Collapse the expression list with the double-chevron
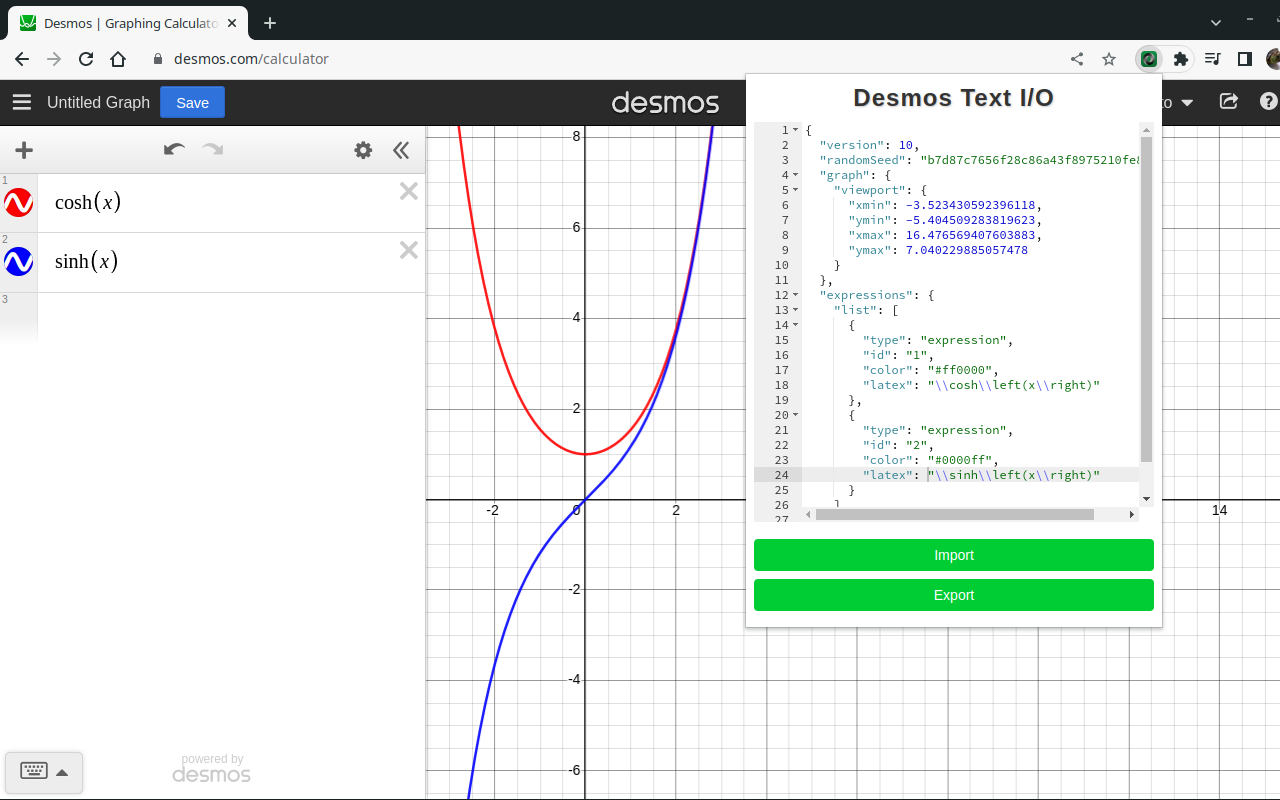This screenshot has width=1280, height=800. (400, 149)
